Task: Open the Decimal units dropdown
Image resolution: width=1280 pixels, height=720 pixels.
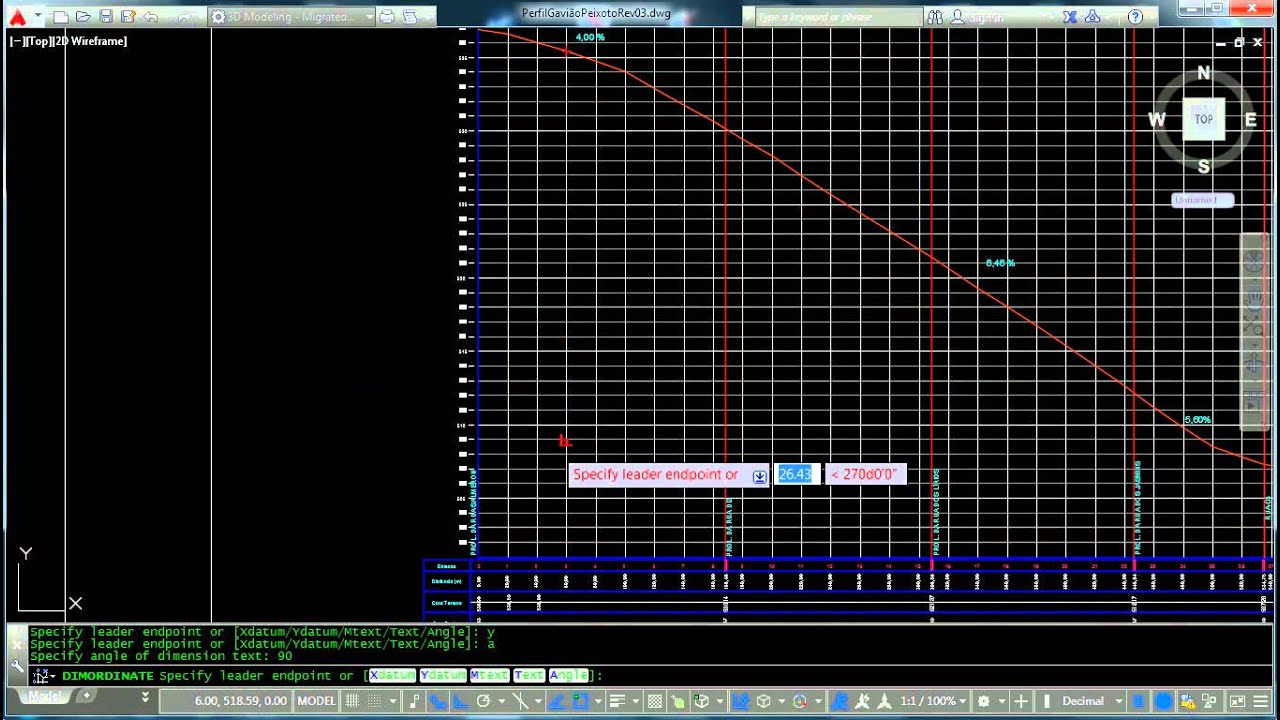Action: (1091, 701)
